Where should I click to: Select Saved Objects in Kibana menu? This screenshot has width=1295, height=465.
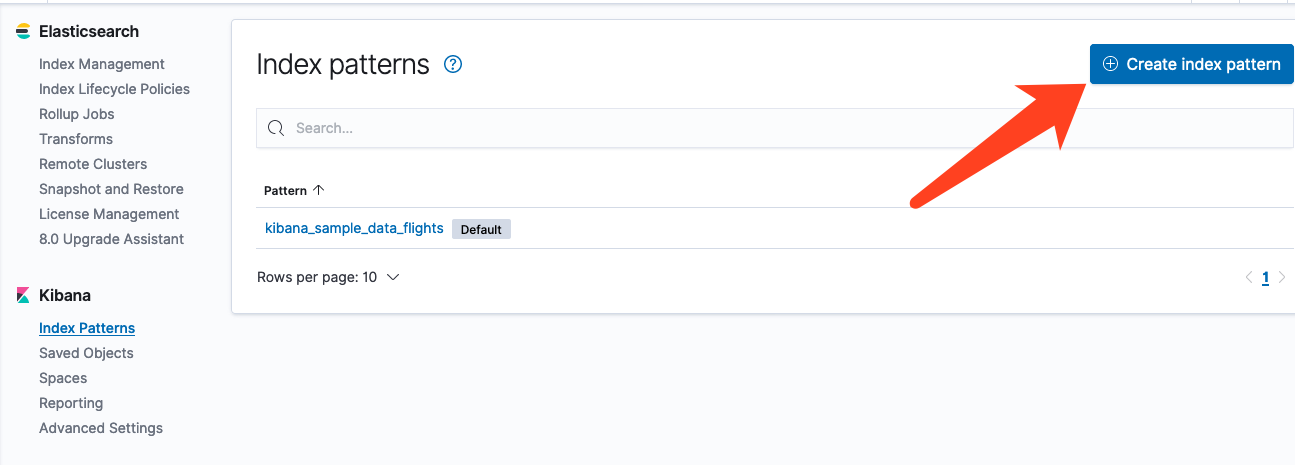[x=86, y=353]
